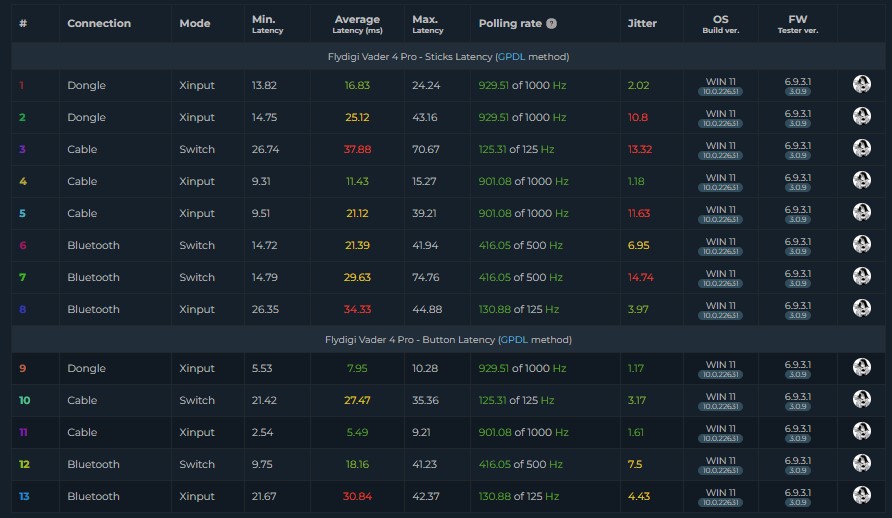This screenshot has height=518, width=892.
Task: Sort table by Connection column
Action: 99,23
